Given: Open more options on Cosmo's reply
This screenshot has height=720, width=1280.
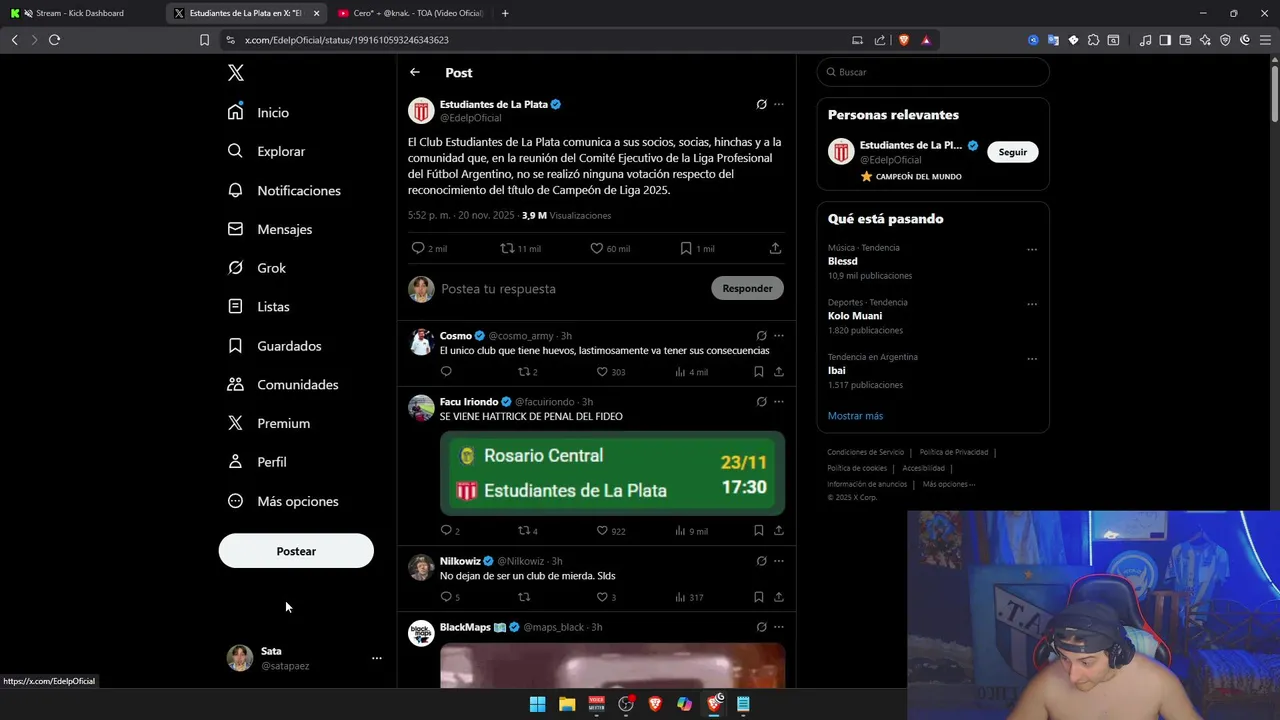Looking at the screenshot, I should coord(779,336).
